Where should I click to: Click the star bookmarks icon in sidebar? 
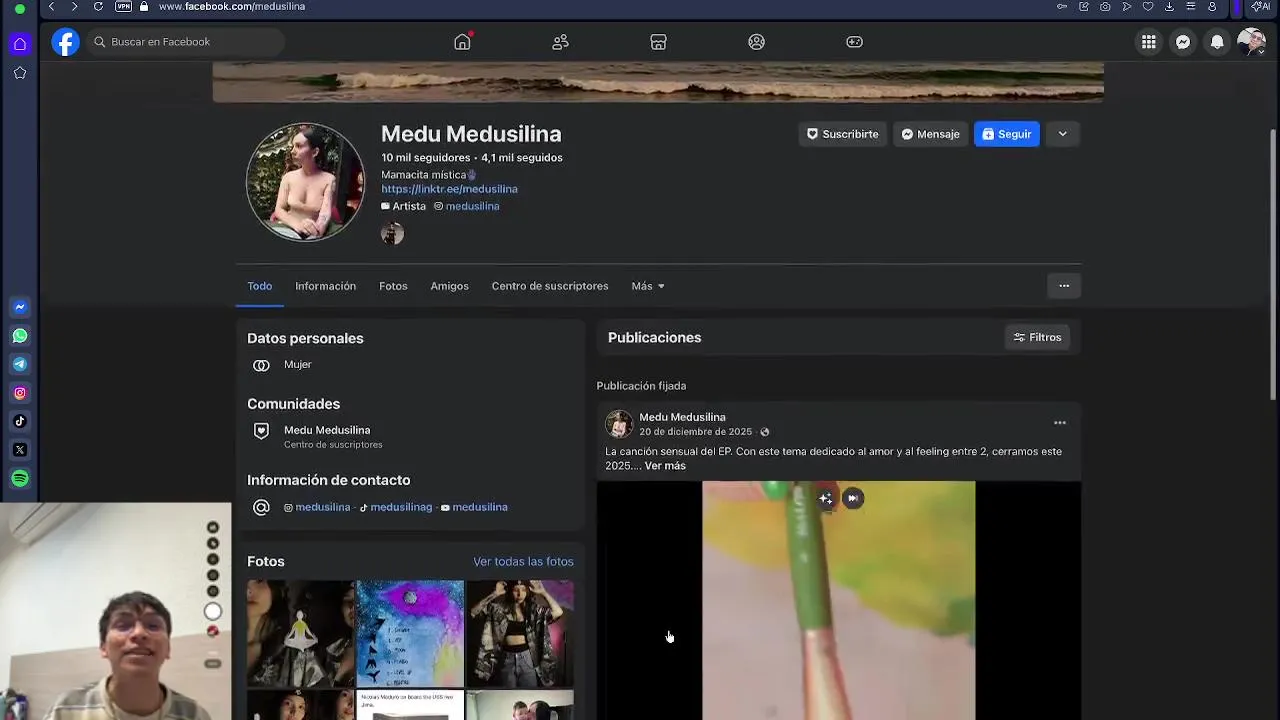tap(20, 73)
